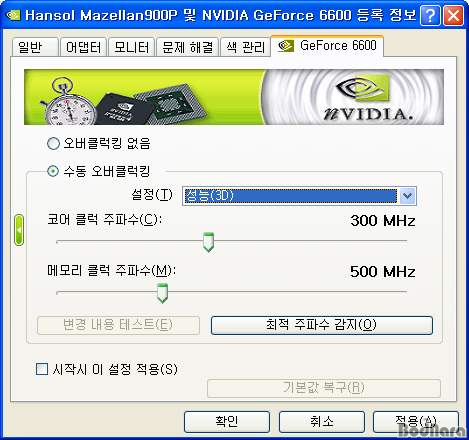Select the 오버클럭킹 없음 radio button
The image size is (469, 440).
[x=53, y=144]
